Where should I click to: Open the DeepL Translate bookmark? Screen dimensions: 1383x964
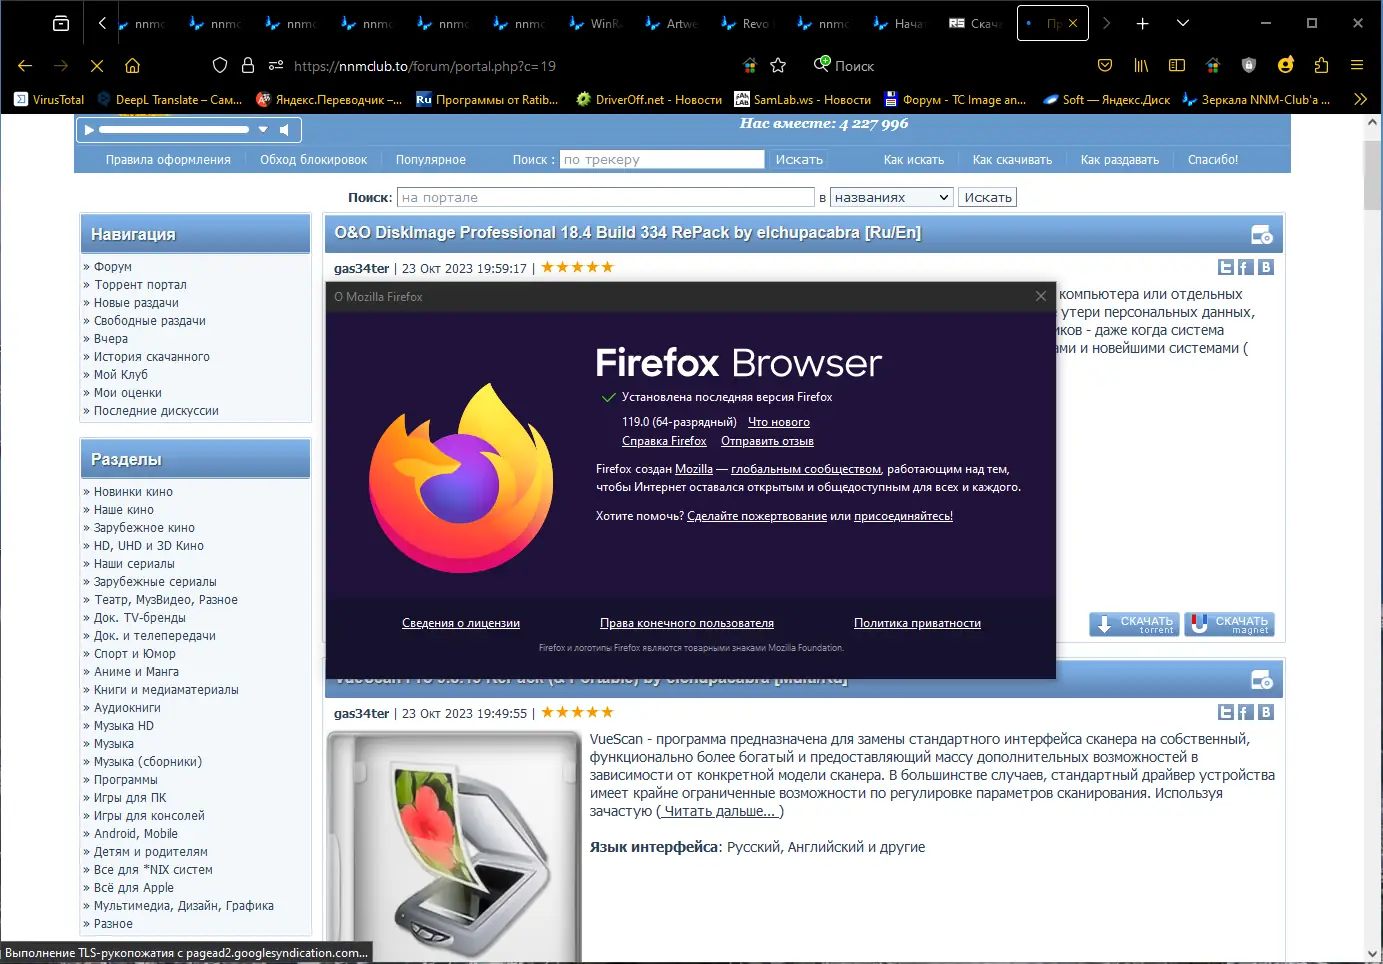pos(170,99)
